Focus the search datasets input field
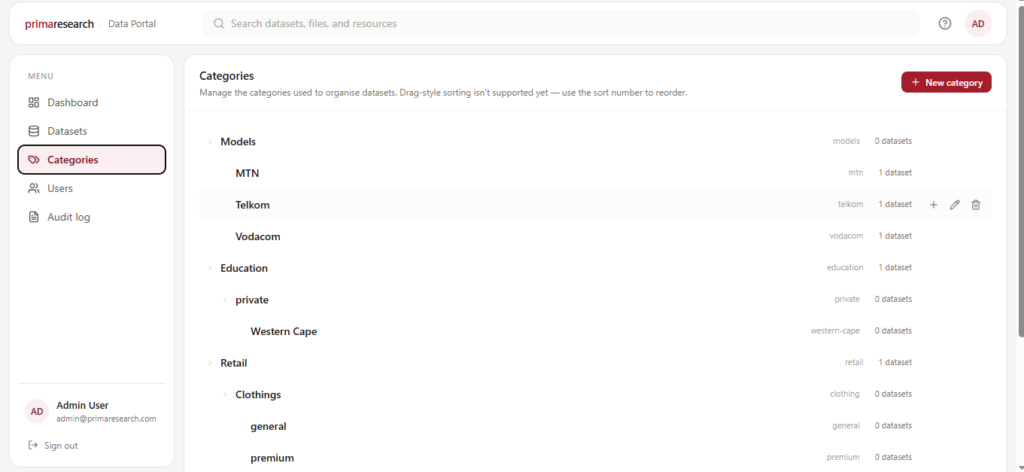The width and height of the screenshot is (1024, 472). click(561, 24)
